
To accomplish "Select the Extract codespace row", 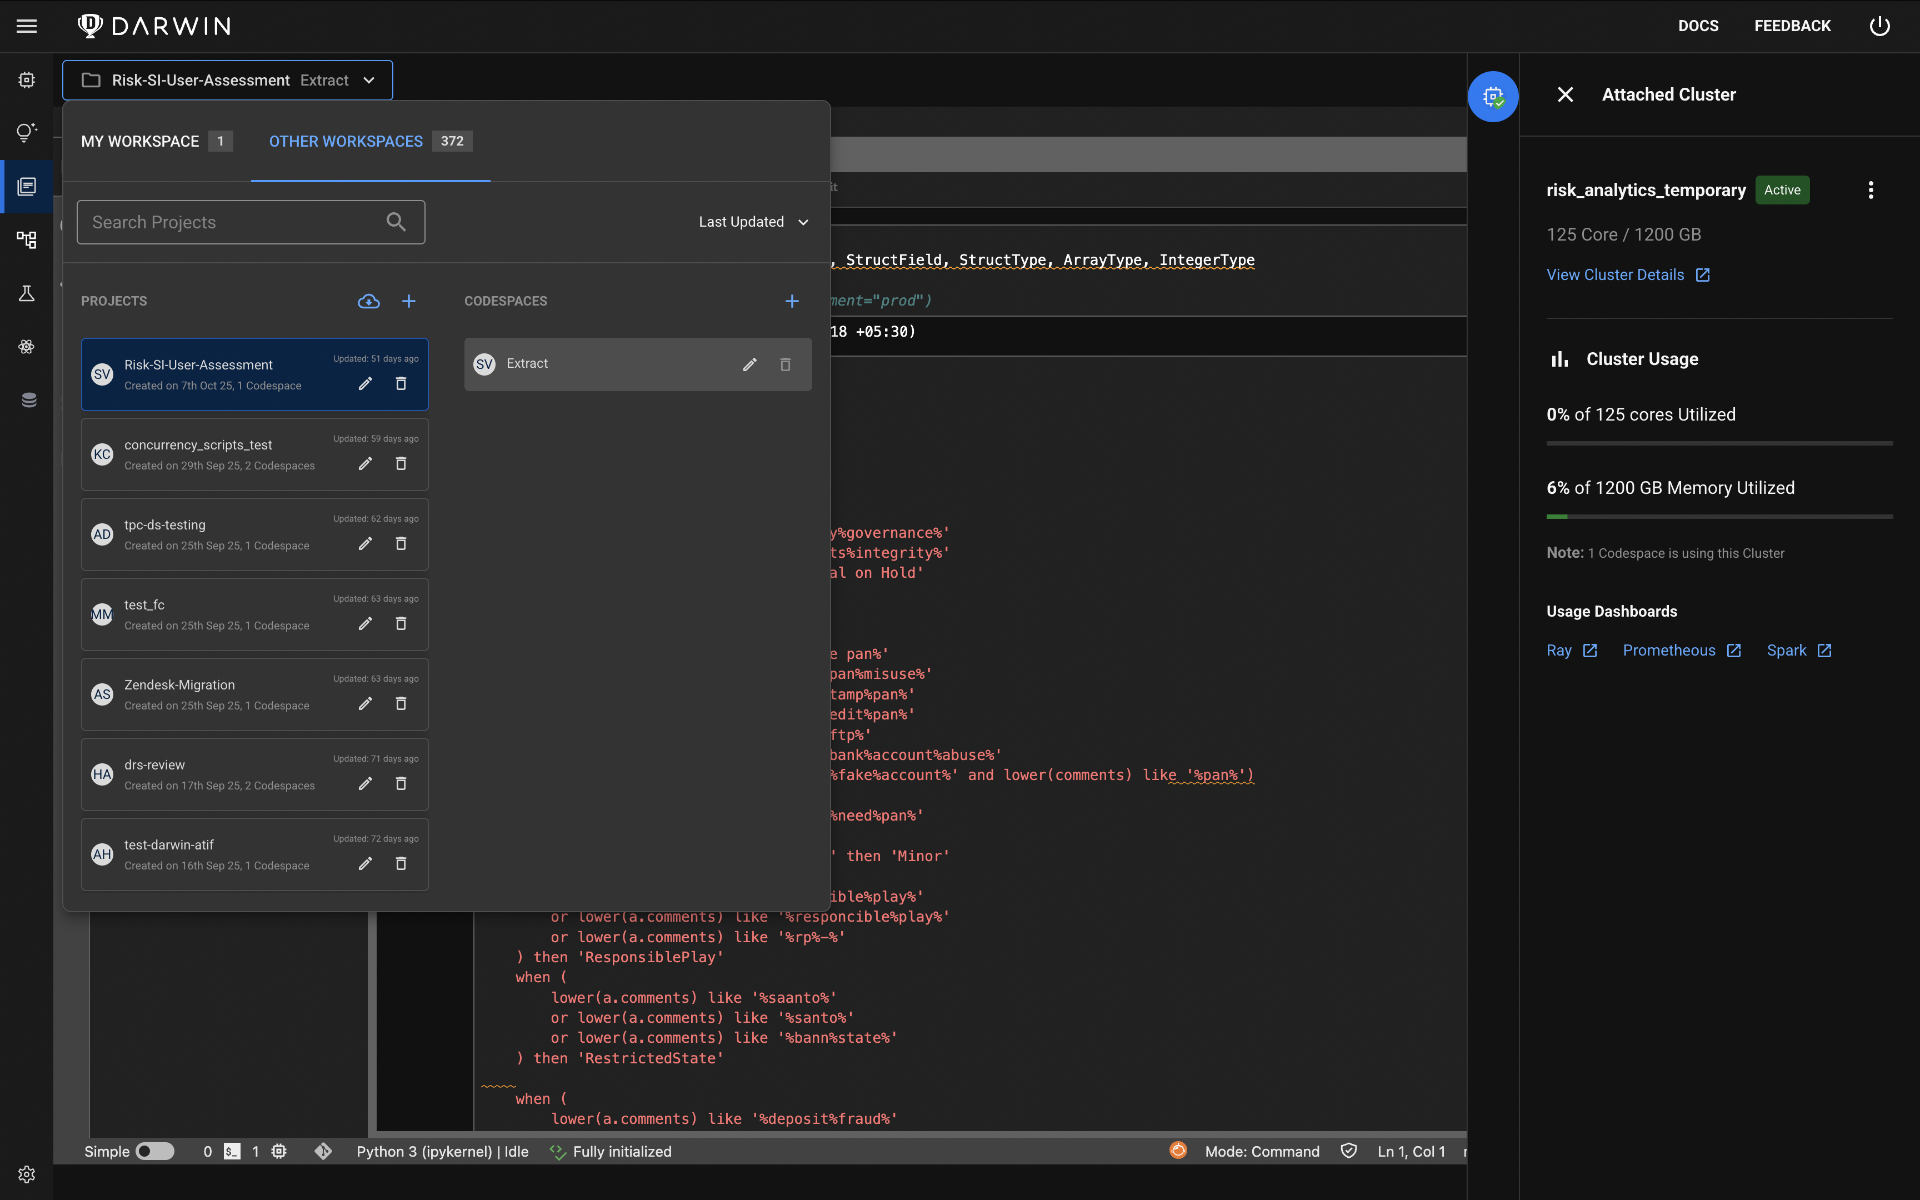I will [637, 365].
